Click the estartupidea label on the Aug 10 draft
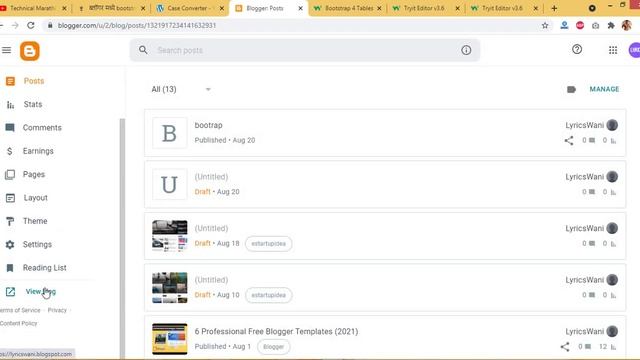Screen dimensions: 640x360 point(269,295)
